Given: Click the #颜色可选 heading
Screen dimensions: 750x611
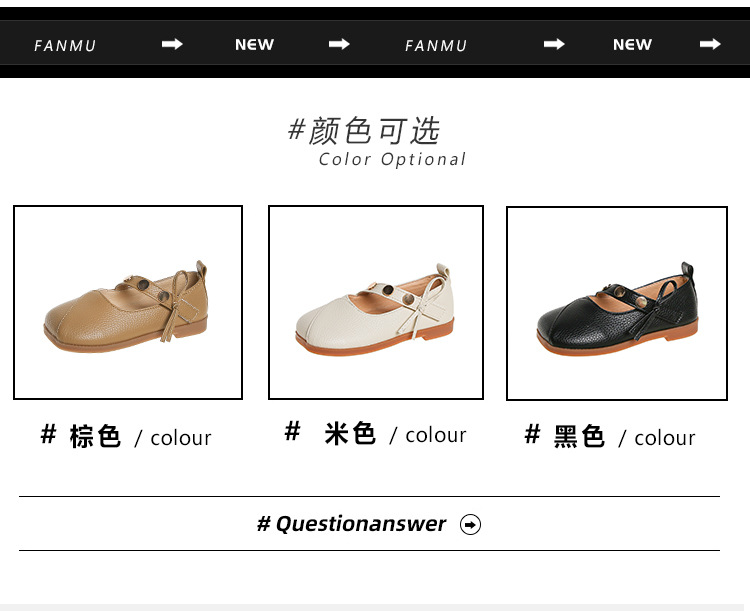Looking at the screenshot, I should pyautogui.click(x=364, y=131).
